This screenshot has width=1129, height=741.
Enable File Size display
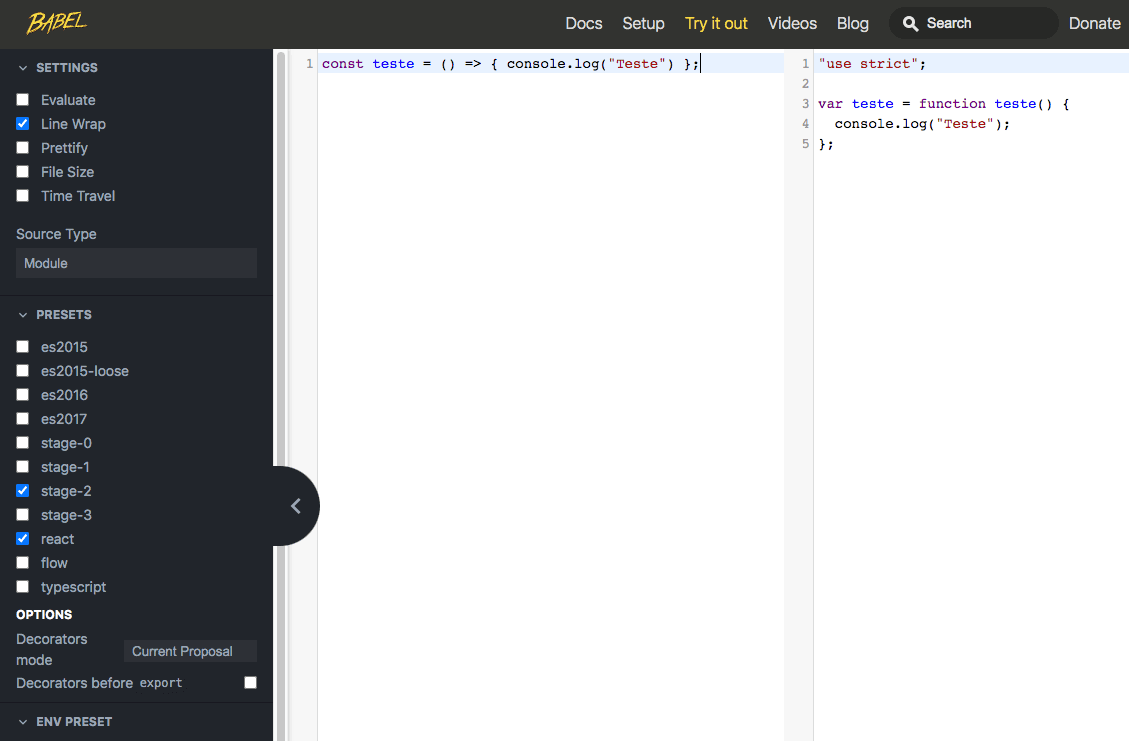click(x=22, y=171)
